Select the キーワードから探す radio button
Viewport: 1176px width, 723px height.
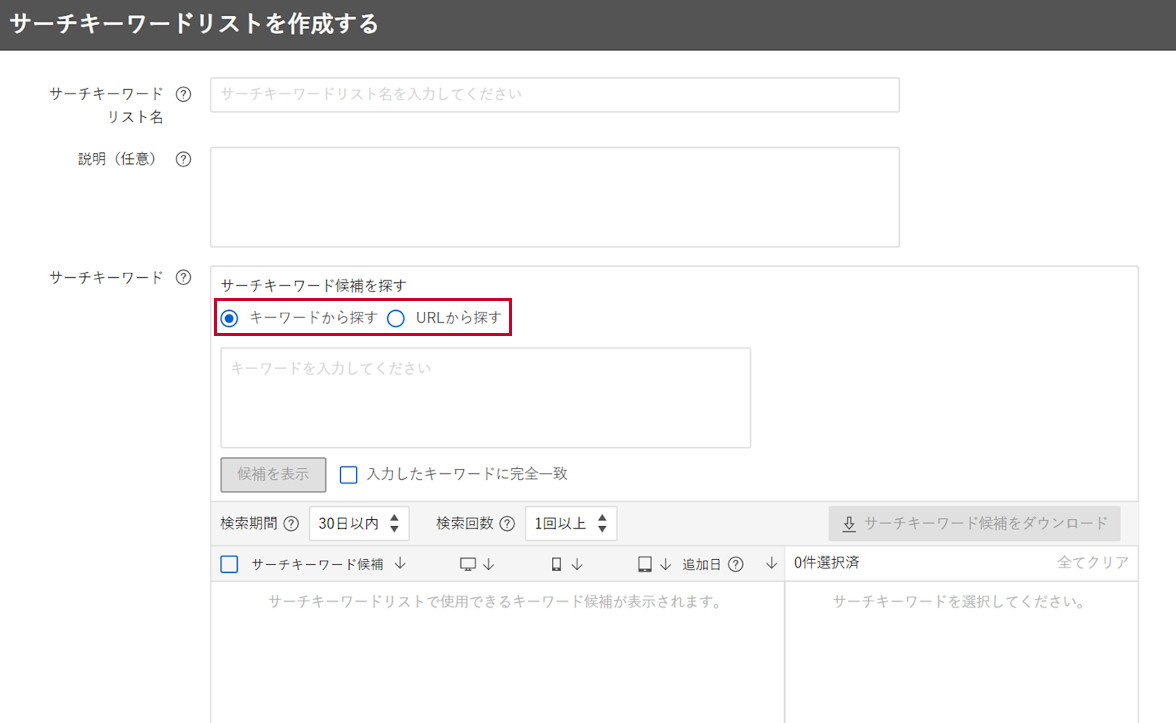(x=230, y=319)
